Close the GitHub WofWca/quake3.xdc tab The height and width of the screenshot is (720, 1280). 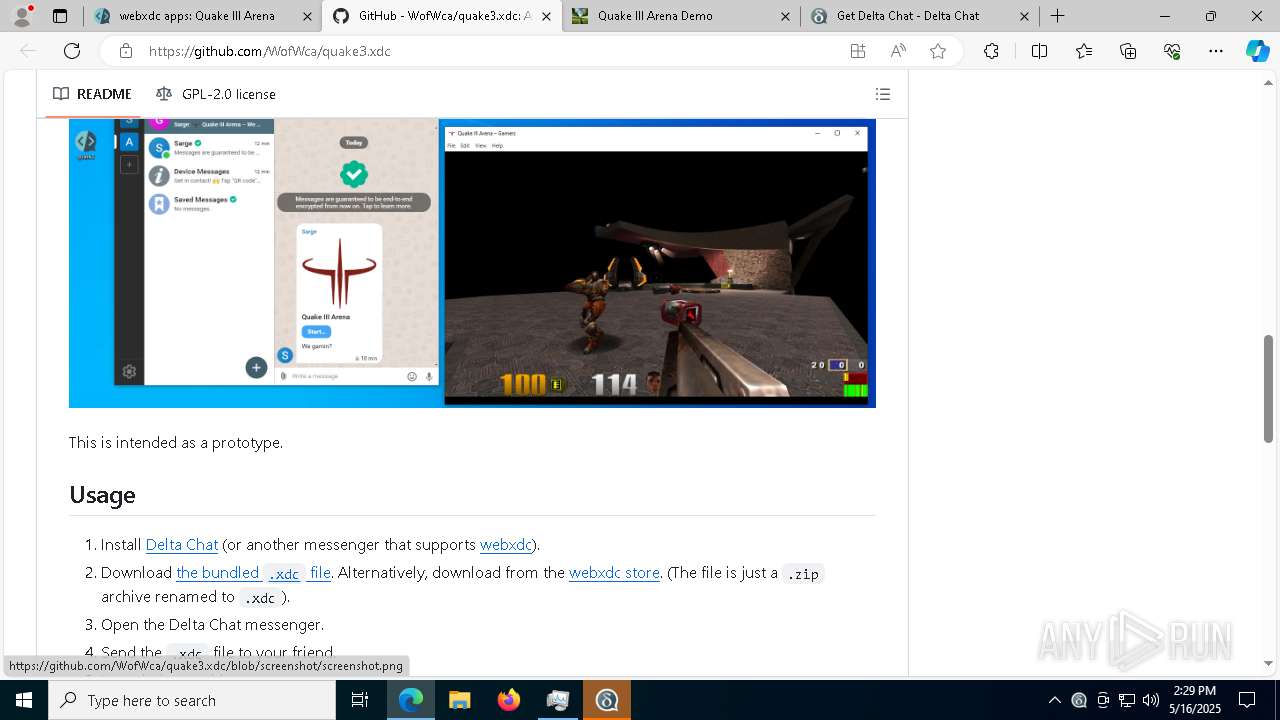point(546,16)
